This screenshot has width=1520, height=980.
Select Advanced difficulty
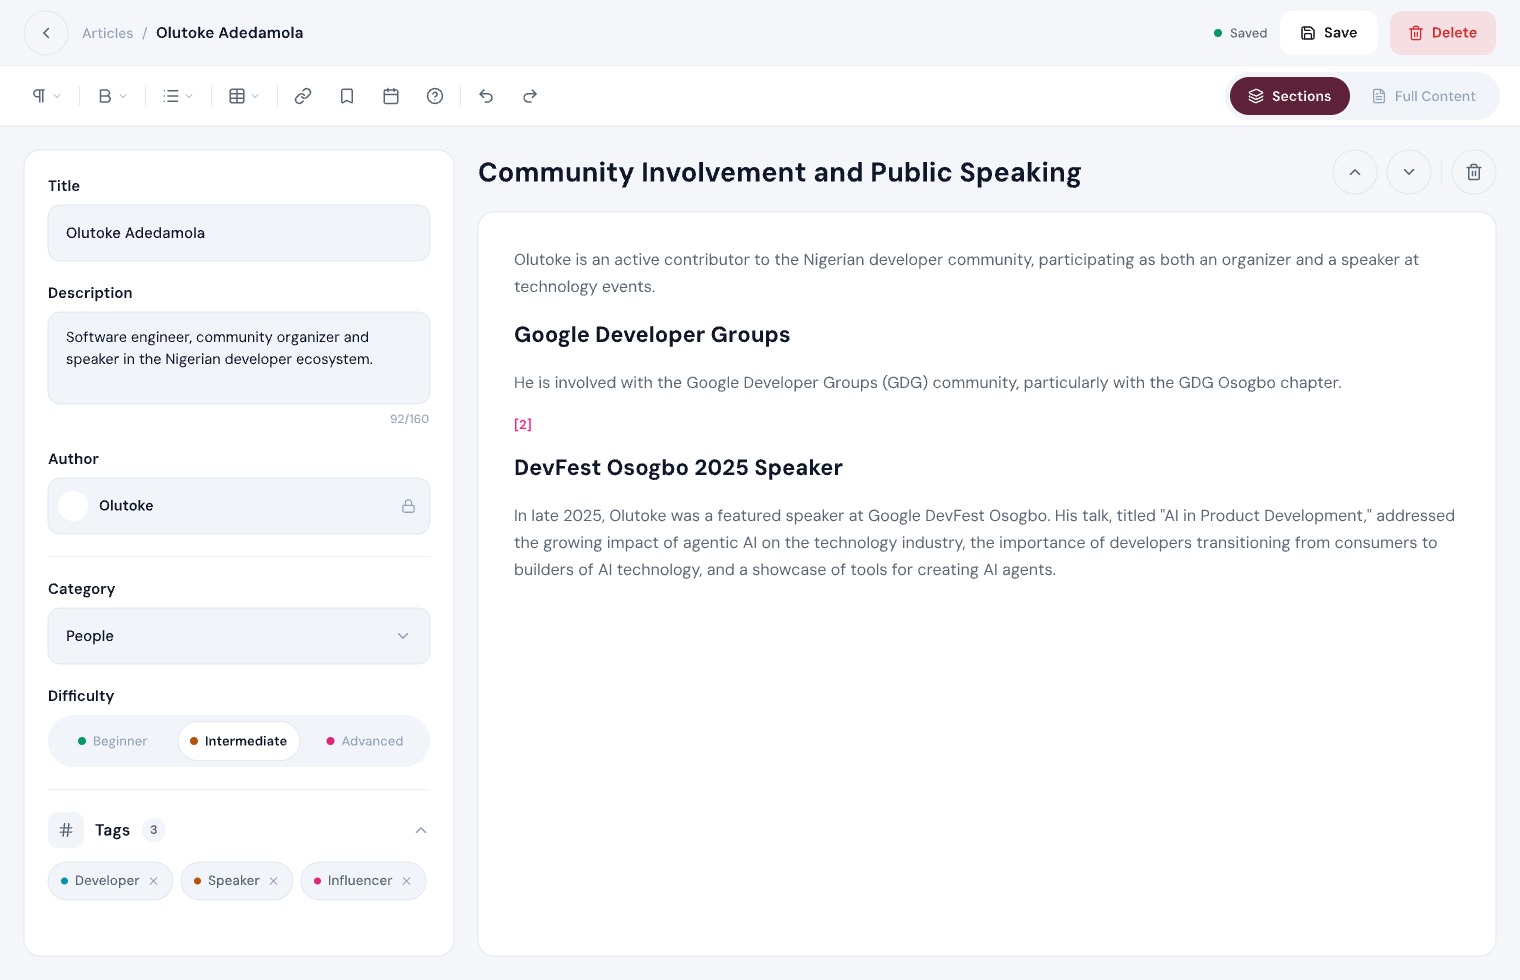click(365, 741)
